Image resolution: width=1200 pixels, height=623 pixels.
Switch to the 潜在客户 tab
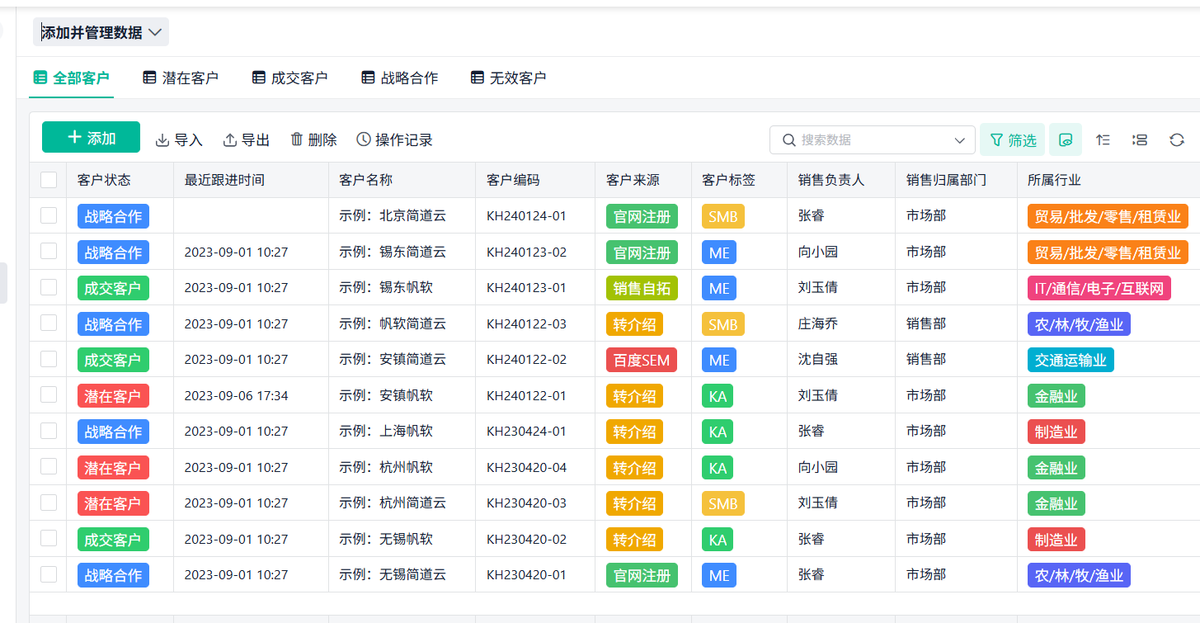(180, 78)
